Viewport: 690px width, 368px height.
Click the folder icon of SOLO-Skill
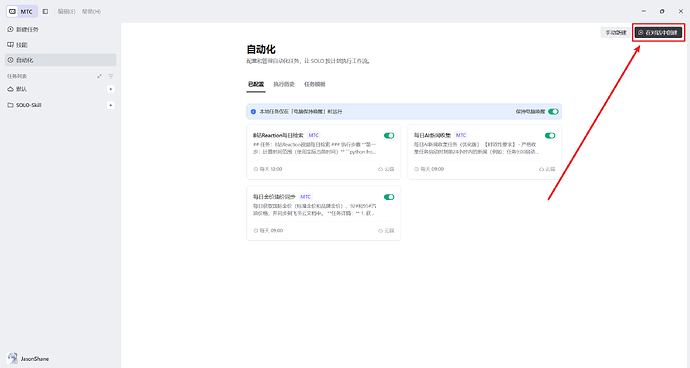[11, 105]
